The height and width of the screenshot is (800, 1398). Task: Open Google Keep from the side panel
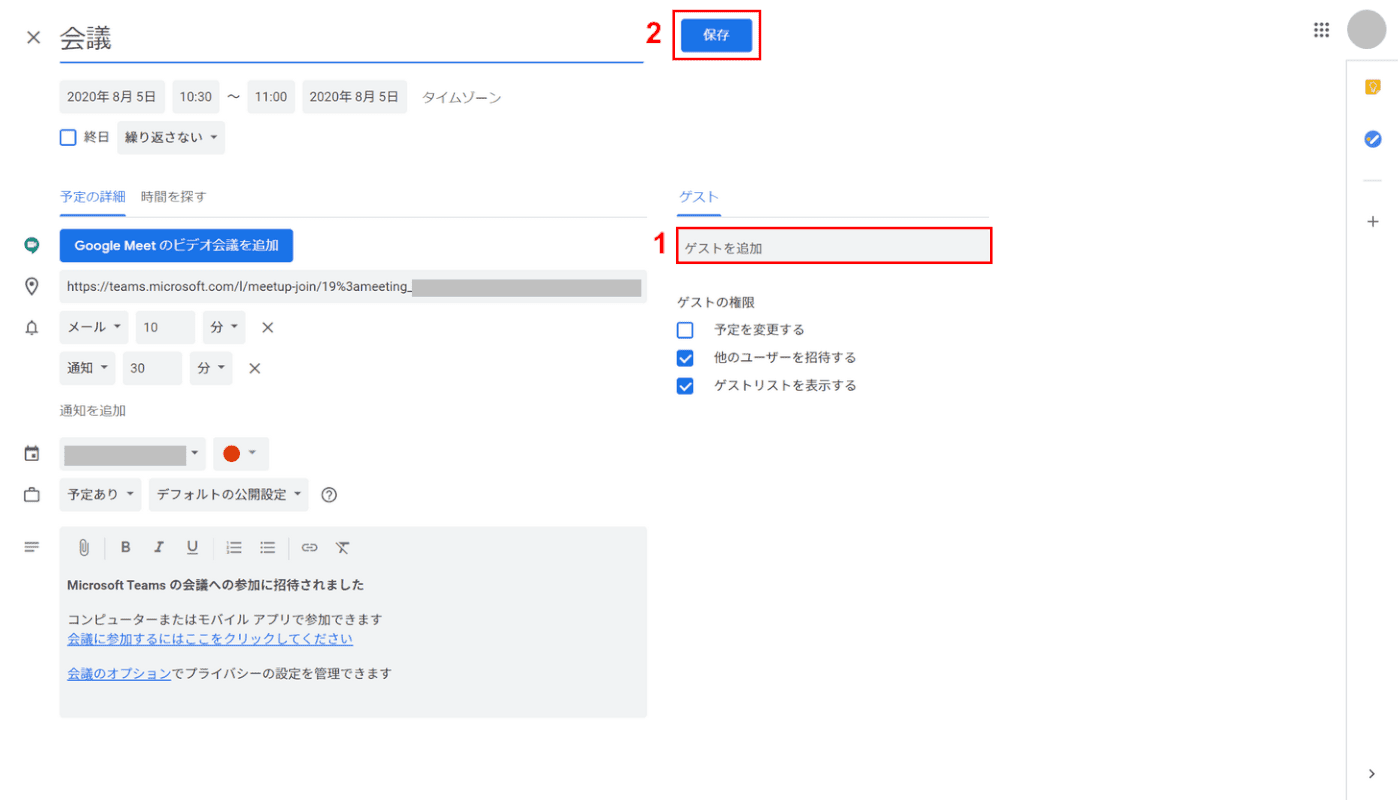pyautogui.click(x=1373, y=87)
